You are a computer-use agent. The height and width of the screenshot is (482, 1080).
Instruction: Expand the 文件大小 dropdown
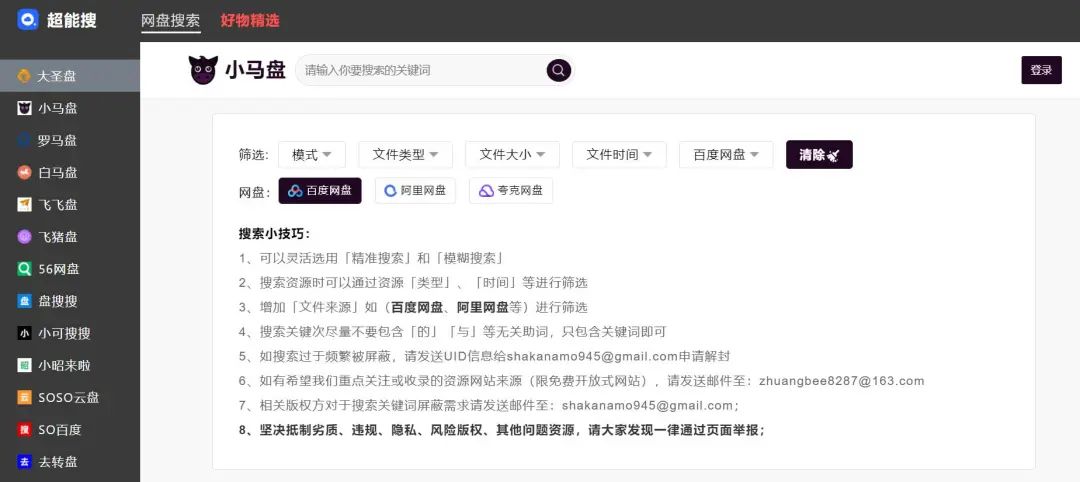[512, 155]
